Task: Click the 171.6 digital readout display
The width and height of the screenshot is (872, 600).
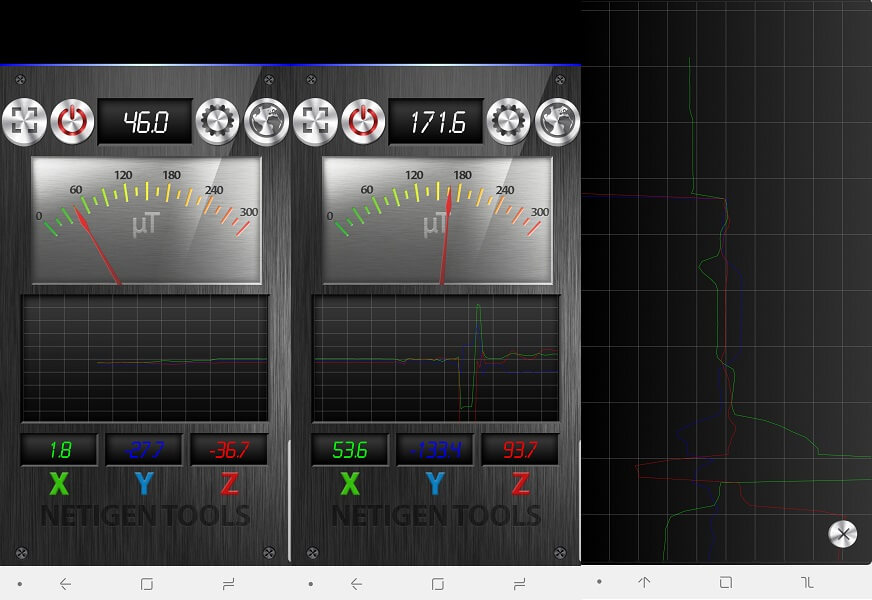Action: 436,122
